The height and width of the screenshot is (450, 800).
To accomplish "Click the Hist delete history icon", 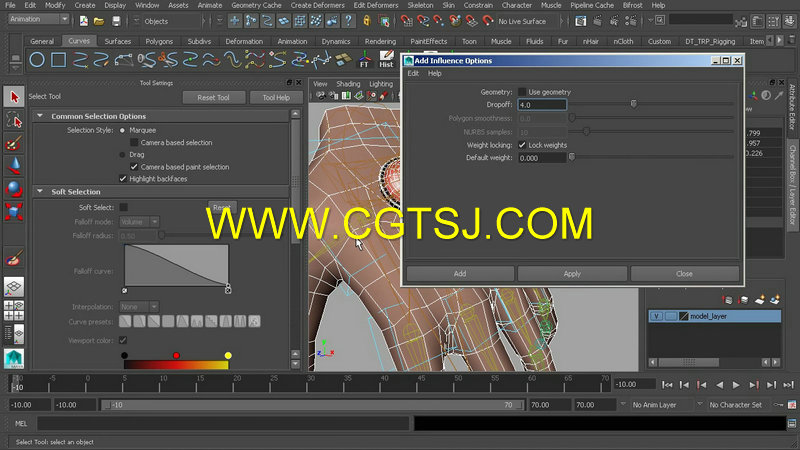I will (386, 59).
